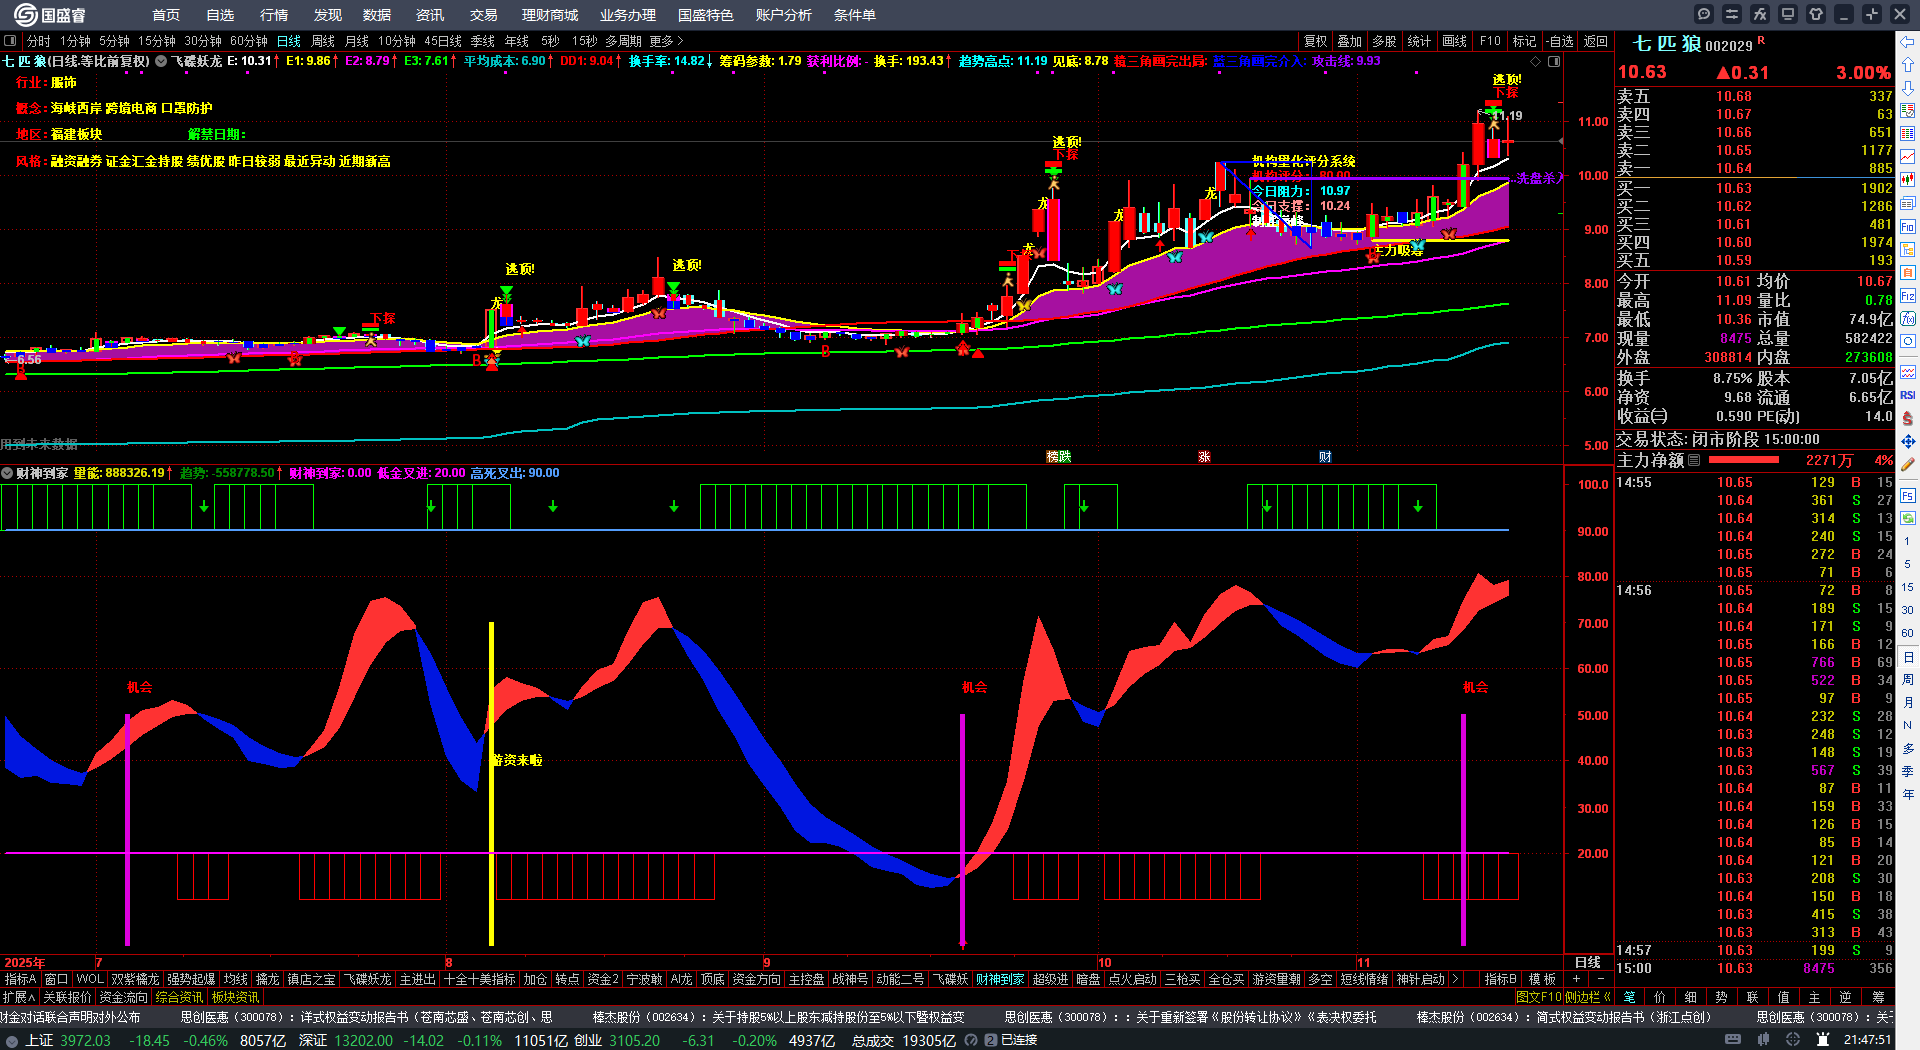Click the blue left arrow sidebar icon

click(x=1908, y=42)
